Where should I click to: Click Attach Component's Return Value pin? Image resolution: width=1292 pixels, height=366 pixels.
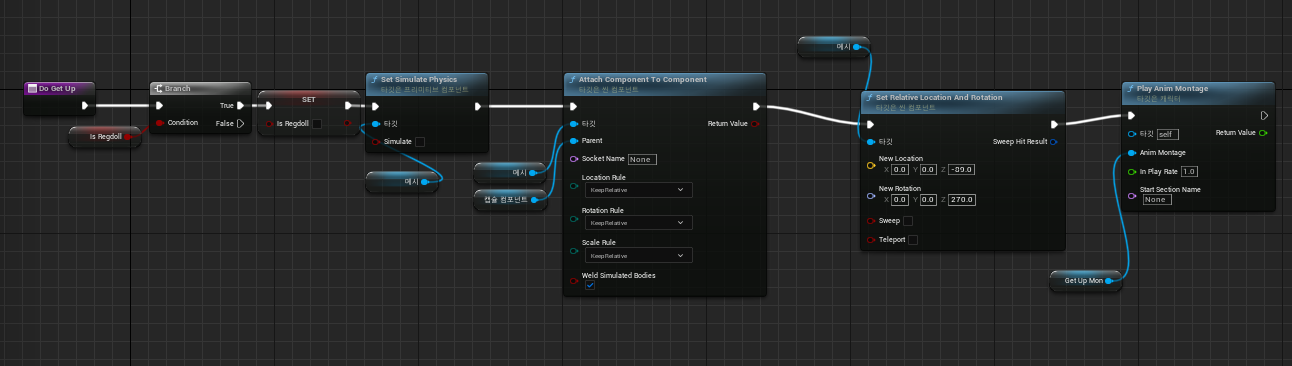(755, 124)
